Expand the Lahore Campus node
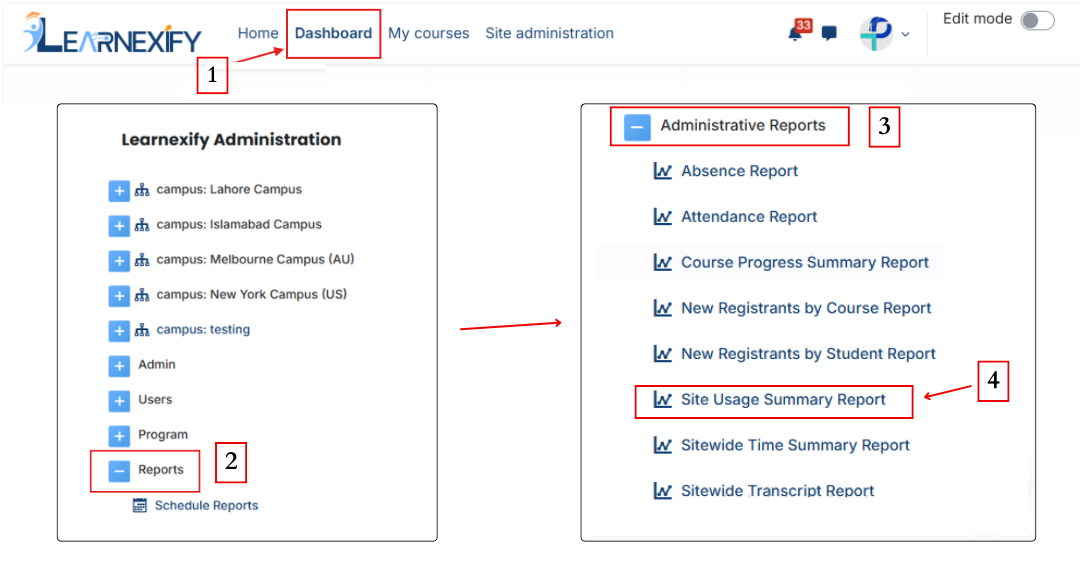This screenshot has height=566, width=1080. 119,191
